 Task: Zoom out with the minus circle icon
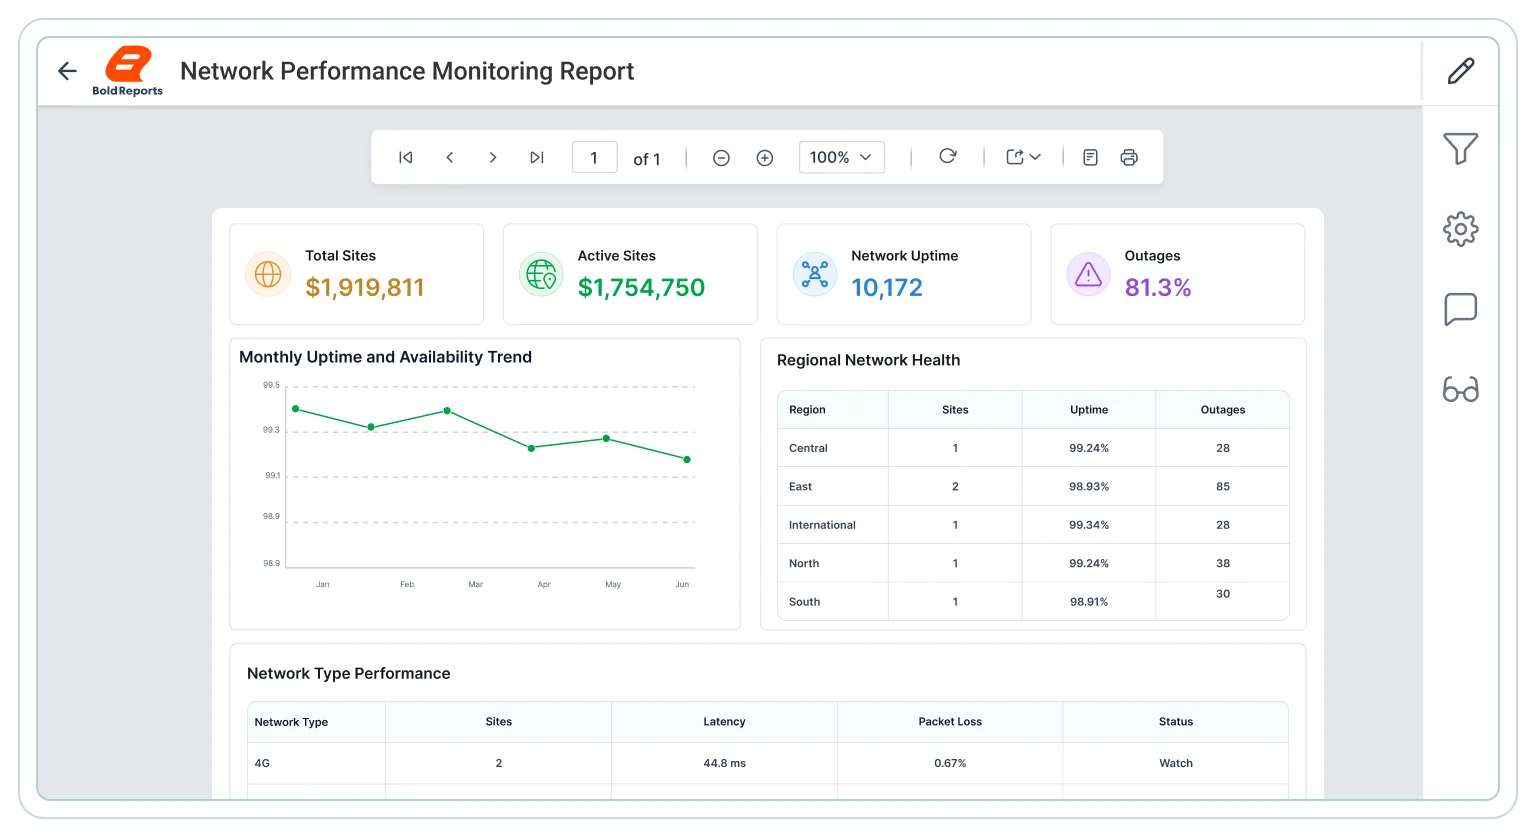(721, 158)
